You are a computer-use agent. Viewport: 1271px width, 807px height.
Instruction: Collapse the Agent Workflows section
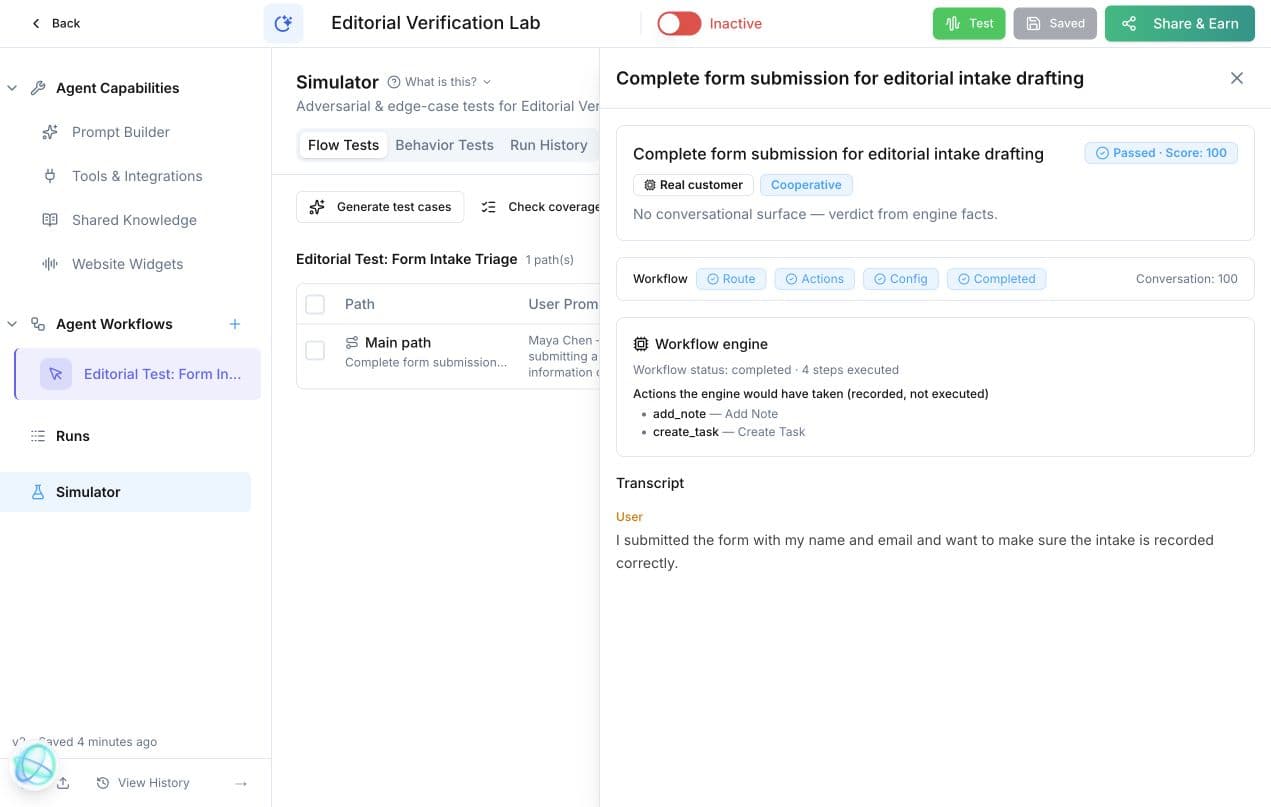[12, 324]
